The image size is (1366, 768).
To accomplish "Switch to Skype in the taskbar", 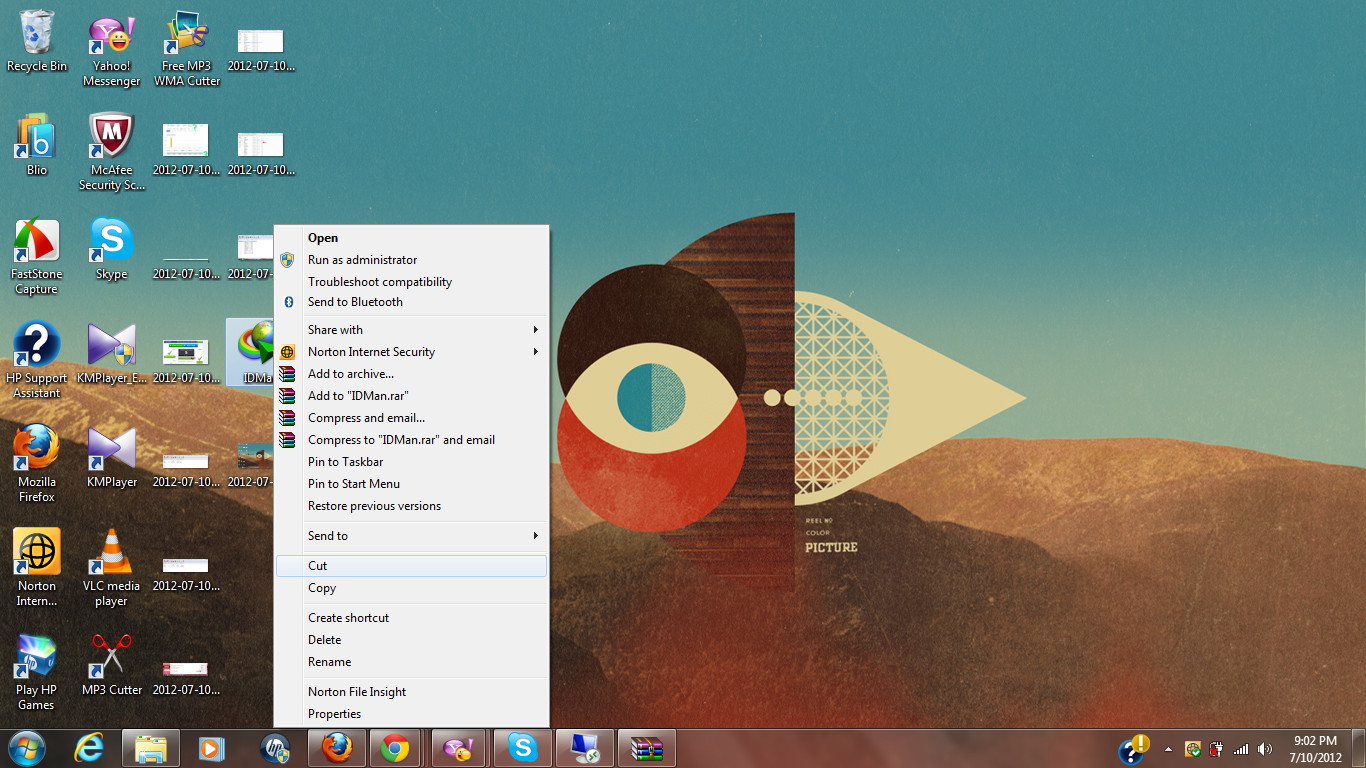I will coord(523,748).
